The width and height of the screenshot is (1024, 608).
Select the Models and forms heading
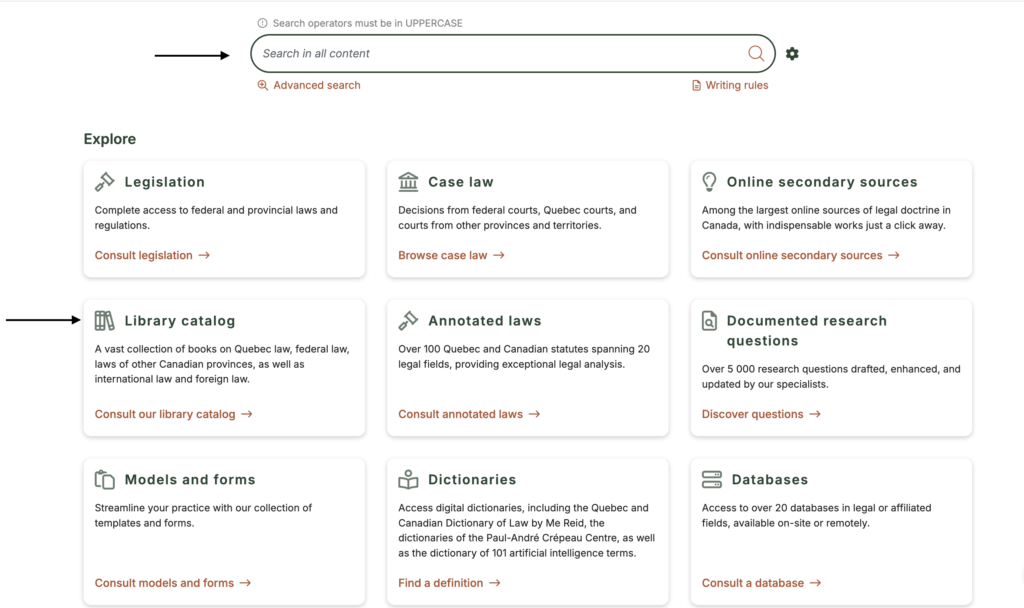click(x=190, y=480)
